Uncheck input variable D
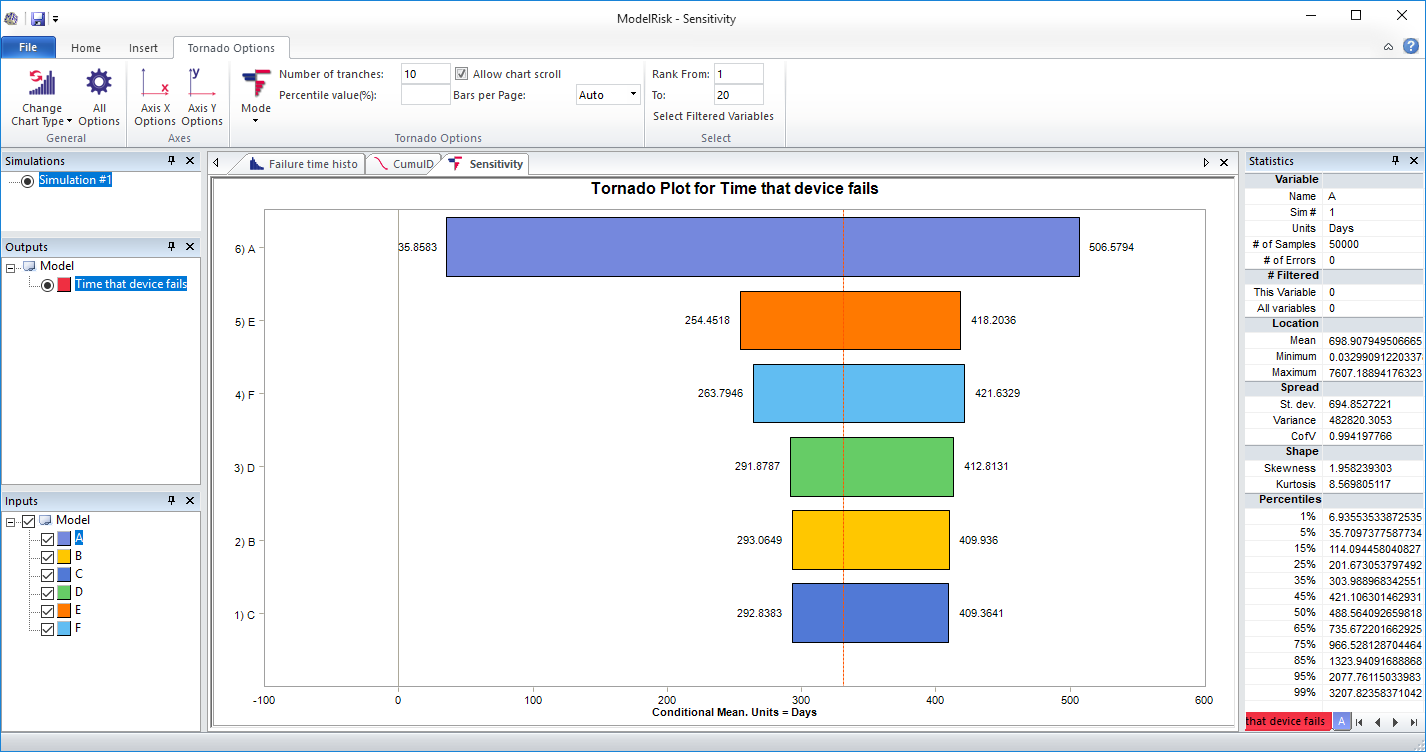1426x752 pixels. click(x=46, y=592)
